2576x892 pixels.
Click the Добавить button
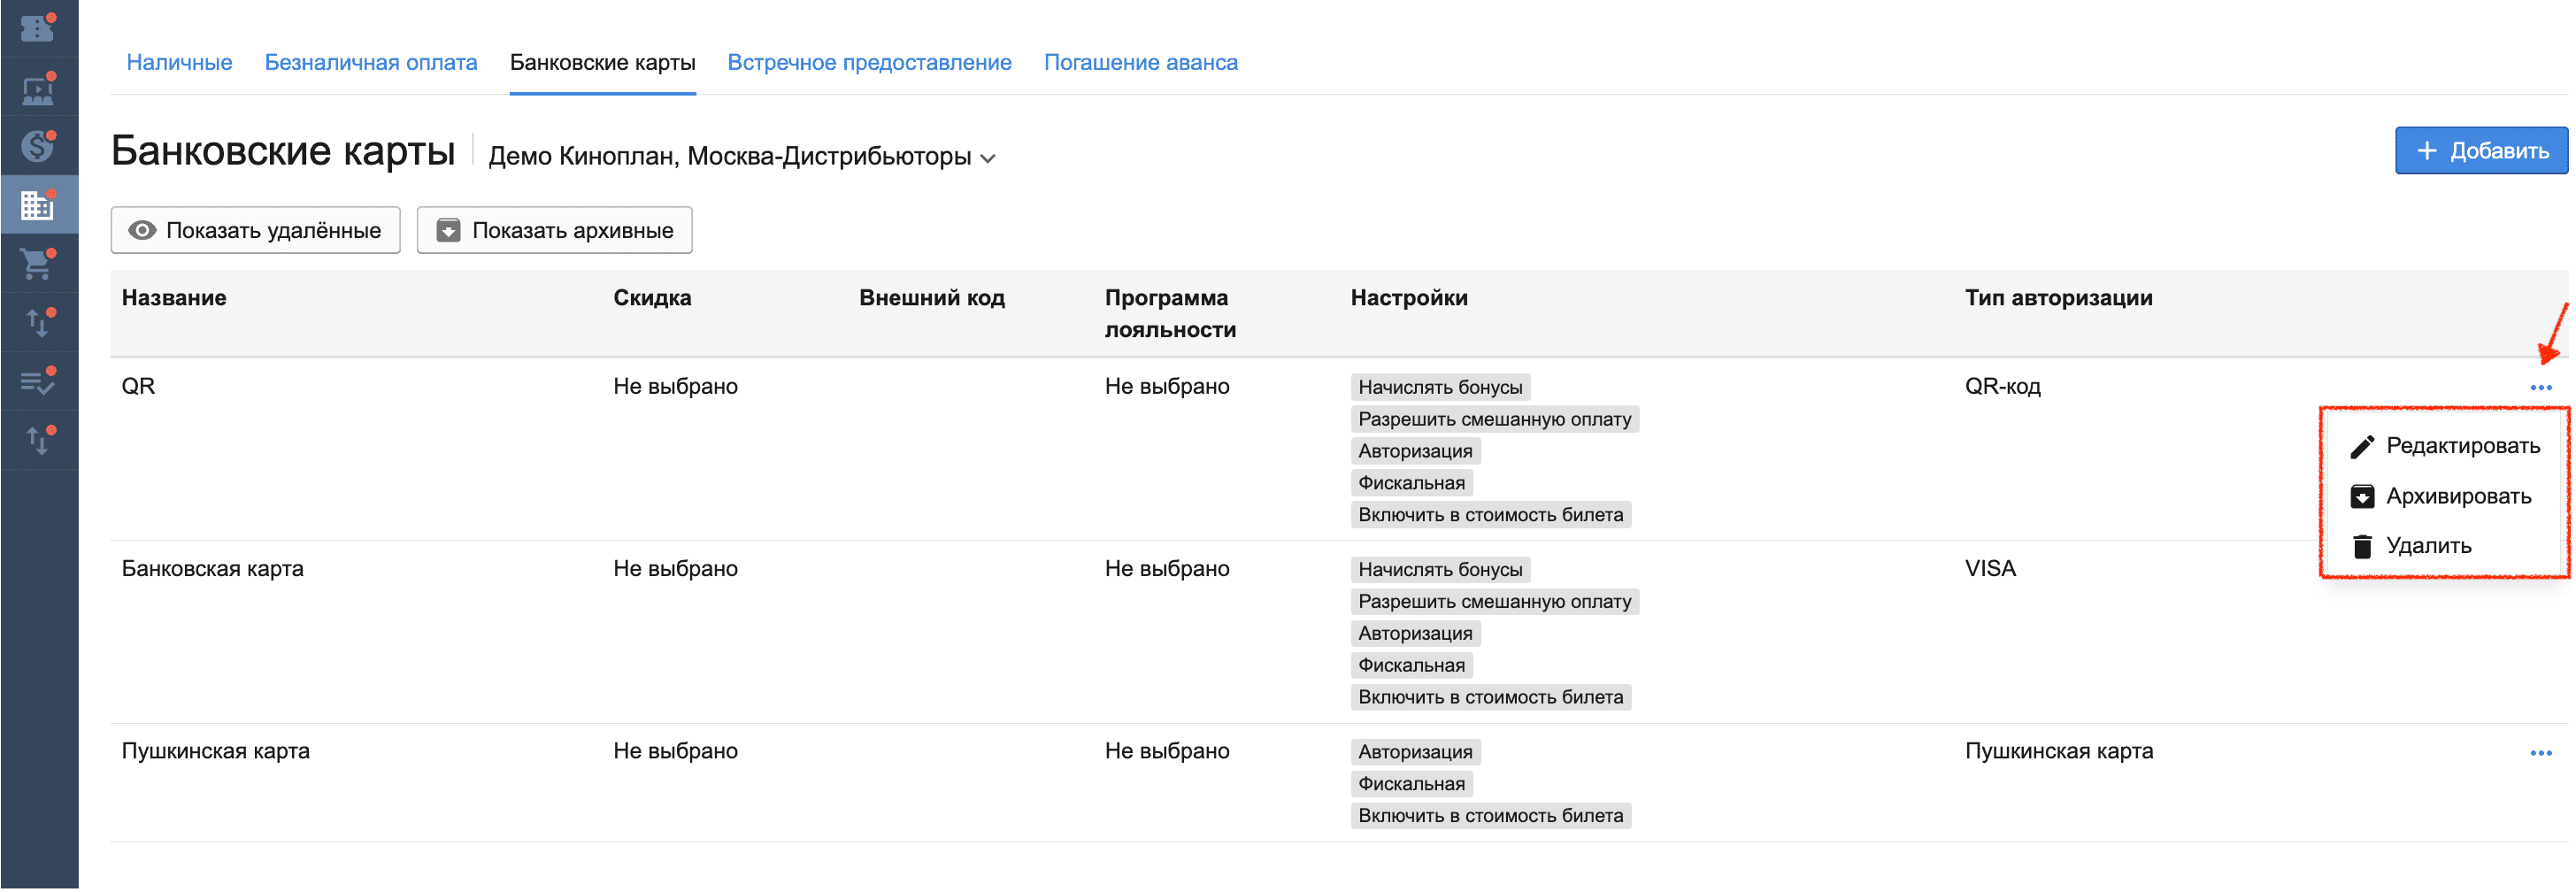click(2480, 151)
